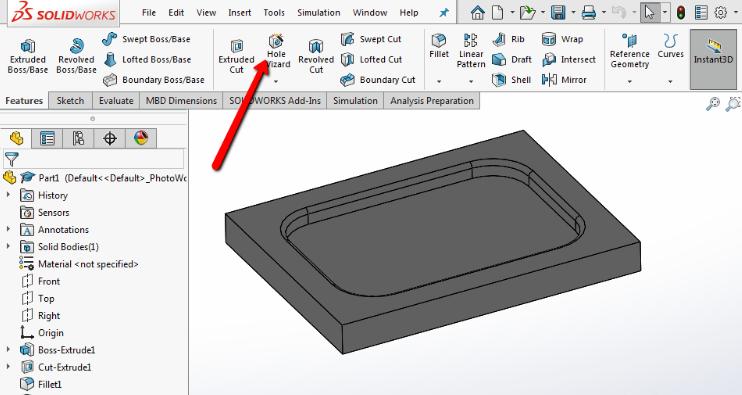742x395 pixels.
Task: Open the Print dropdown arrow
Action: [603, 13]
